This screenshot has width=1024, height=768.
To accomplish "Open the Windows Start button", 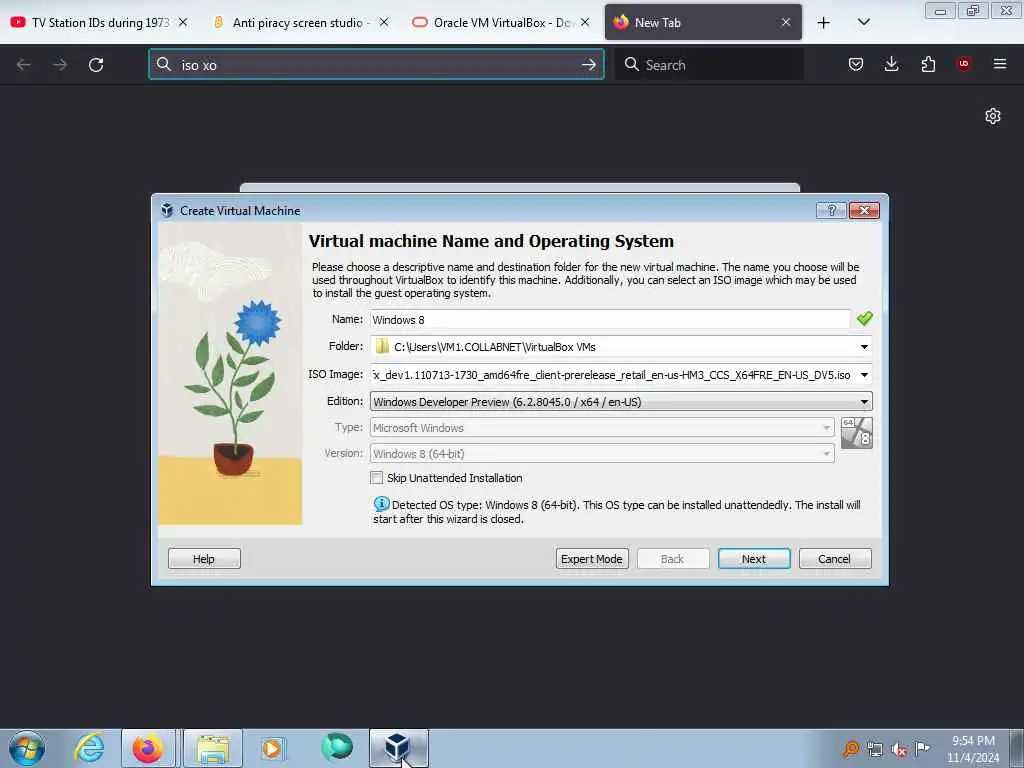I will 27,748.
